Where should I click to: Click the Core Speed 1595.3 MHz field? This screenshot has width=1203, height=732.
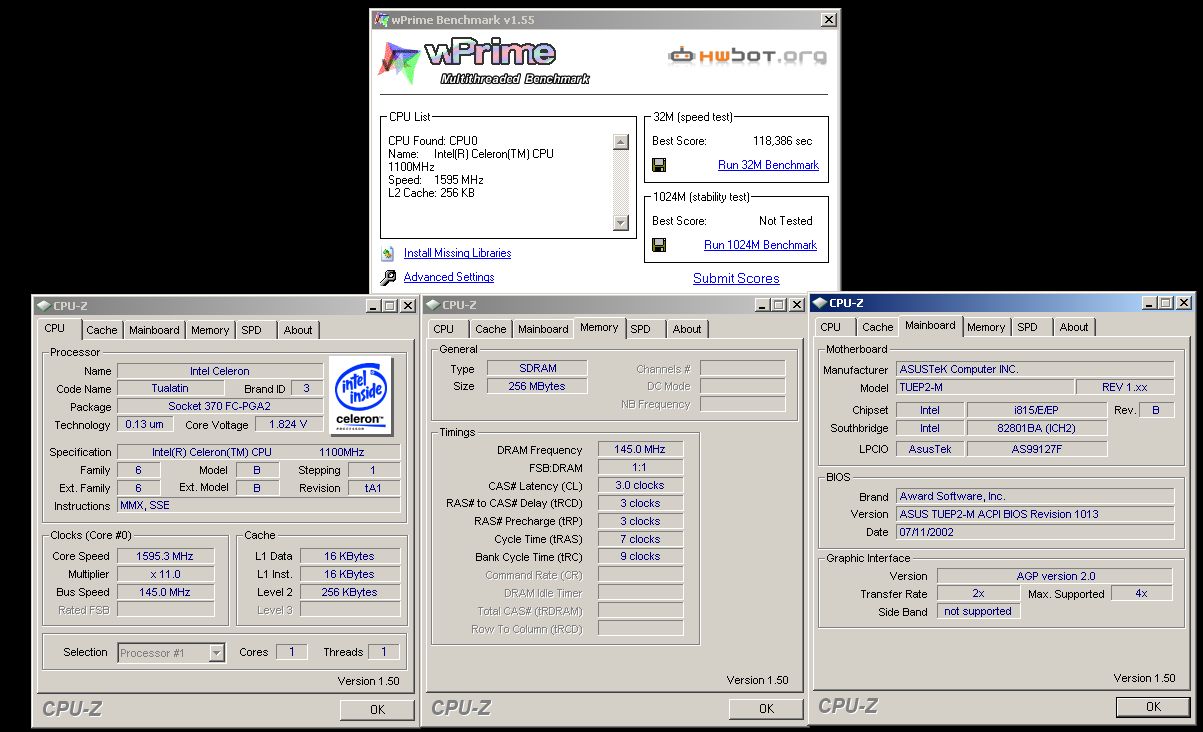point(165,556)
